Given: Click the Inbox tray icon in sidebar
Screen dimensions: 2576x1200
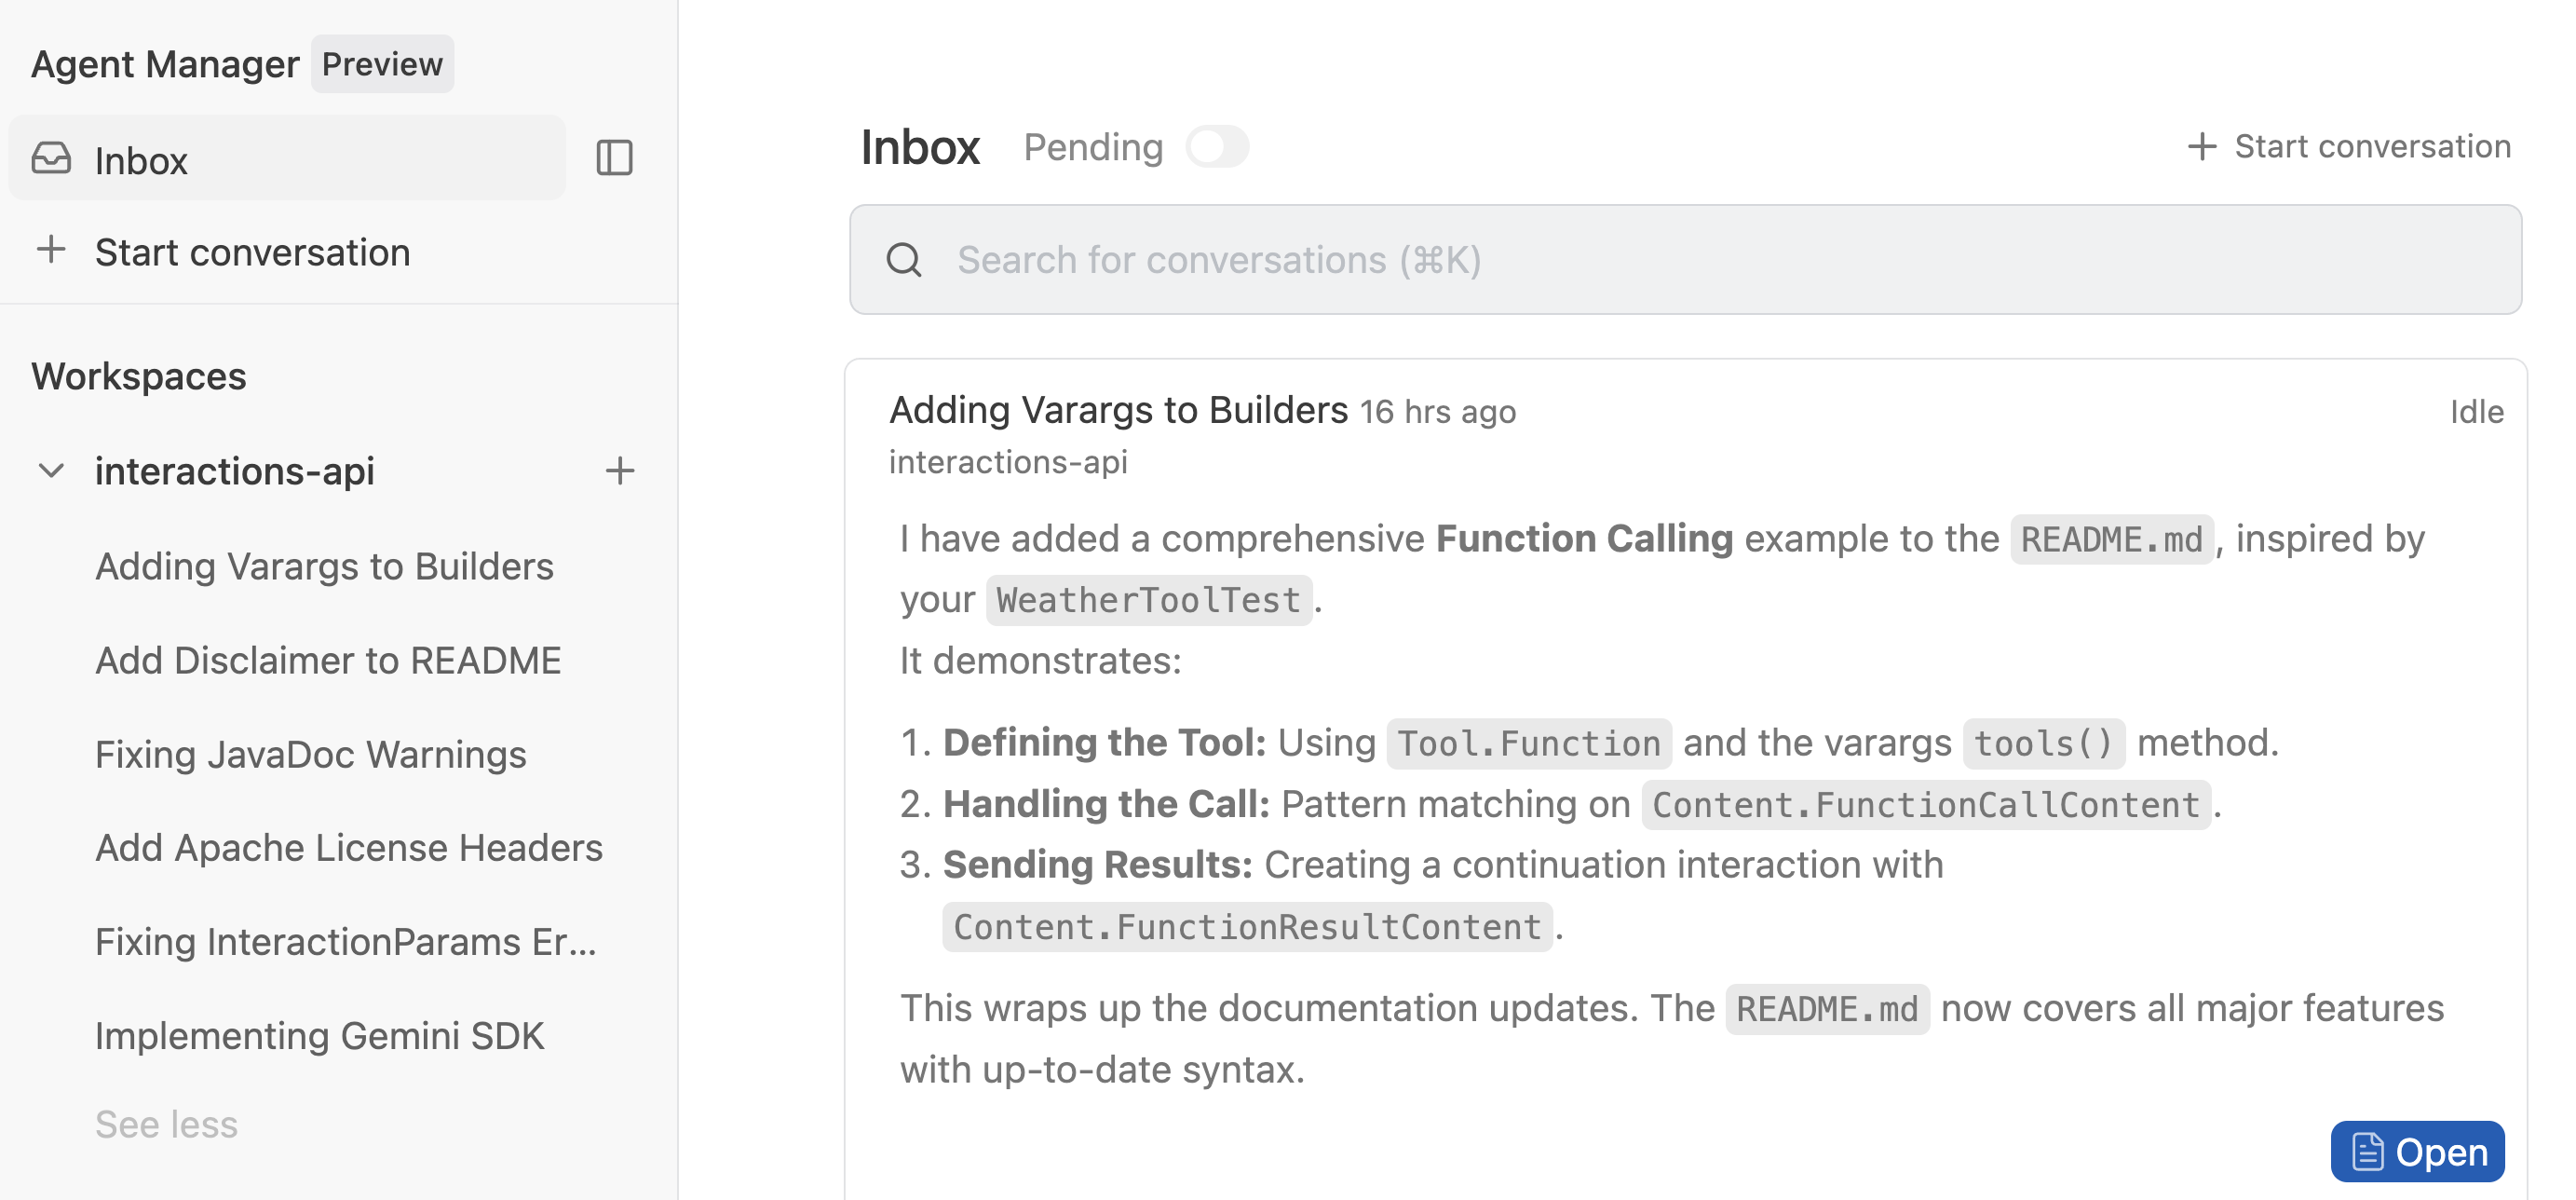Looking at the screenshot, I should [x=51, y=159].
